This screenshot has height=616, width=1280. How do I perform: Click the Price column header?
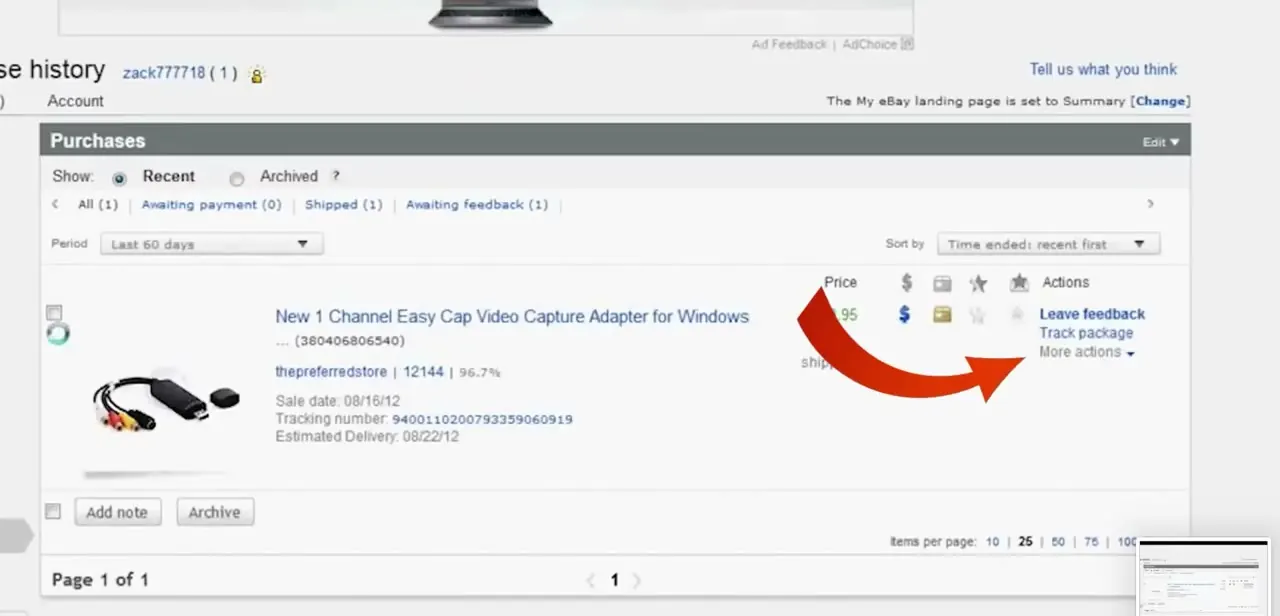click(x=841, y=283)
